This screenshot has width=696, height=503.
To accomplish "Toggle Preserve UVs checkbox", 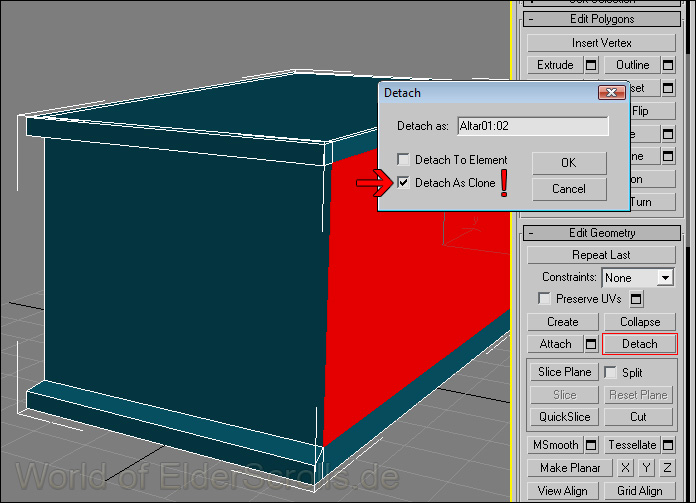I will click(x=544, y=298).
